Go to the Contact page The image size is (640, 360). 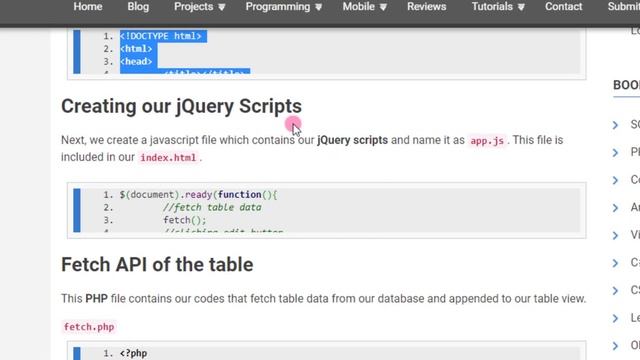pos(563,7)
